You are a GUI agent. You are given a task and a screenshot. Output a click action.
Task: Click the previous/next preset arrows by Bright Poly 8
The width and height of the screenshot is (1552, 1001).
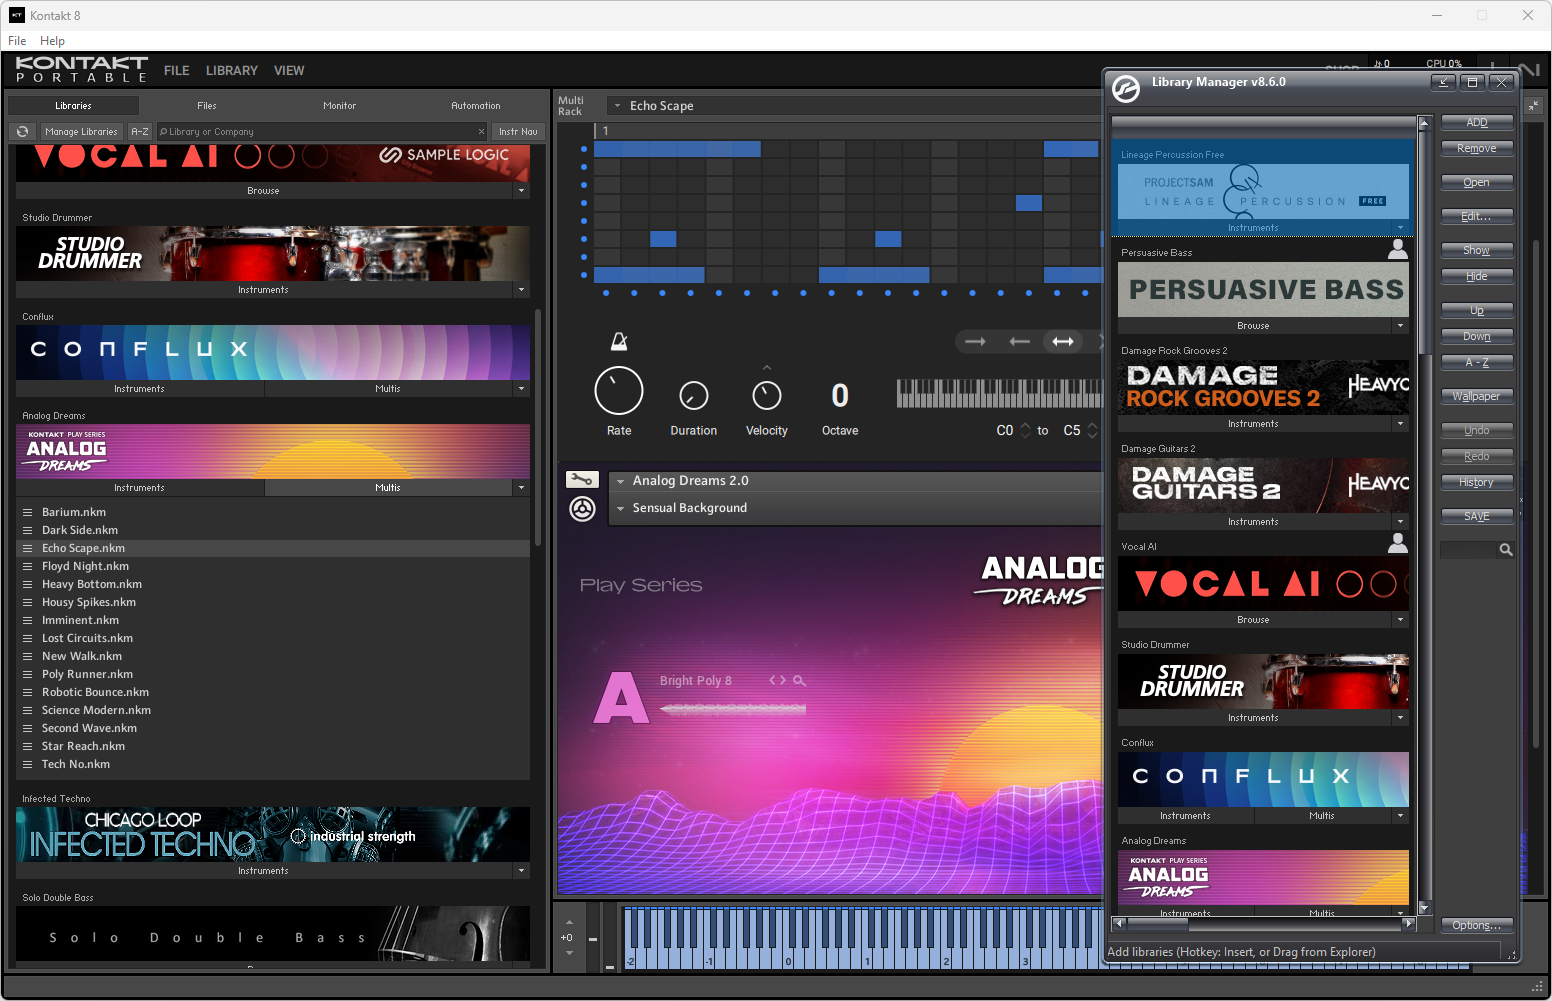coord(777,680)
